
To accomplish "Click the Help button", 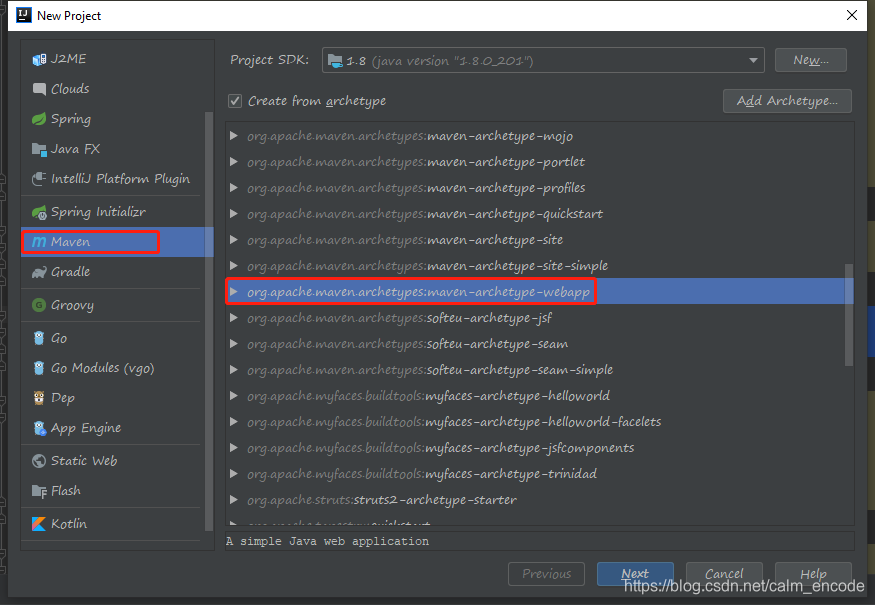I will (813, 574).
